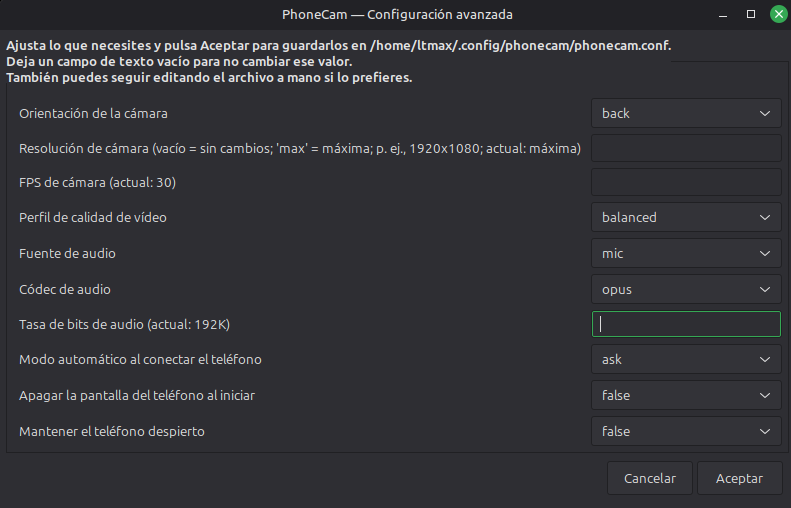Click the Aceptar button

click(740, 478)
